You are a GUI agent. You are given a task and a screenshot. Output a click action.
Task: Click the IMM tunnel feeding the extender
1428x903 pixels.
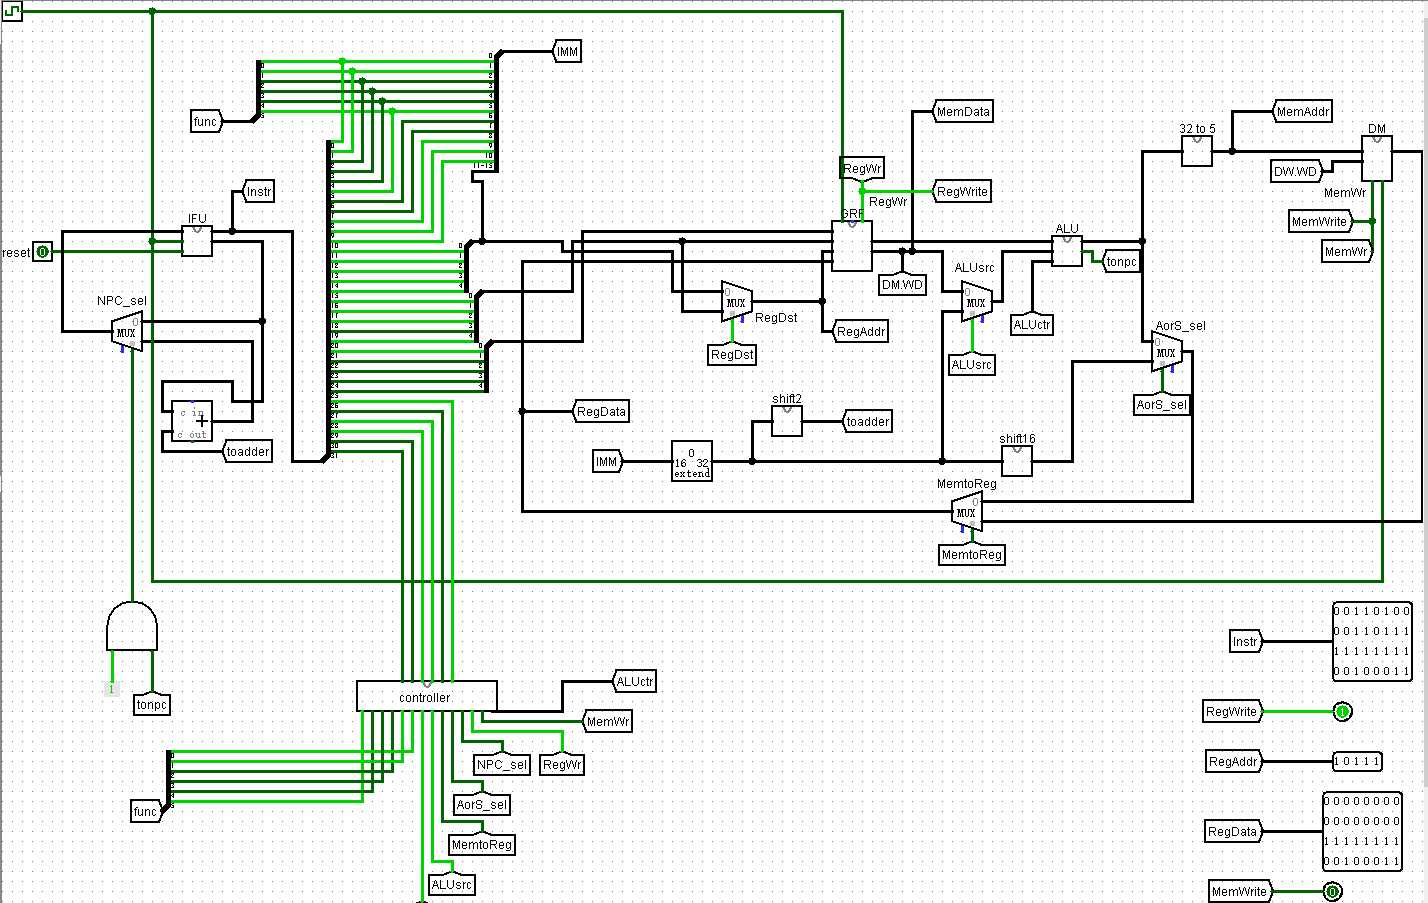tap(607, 462)
